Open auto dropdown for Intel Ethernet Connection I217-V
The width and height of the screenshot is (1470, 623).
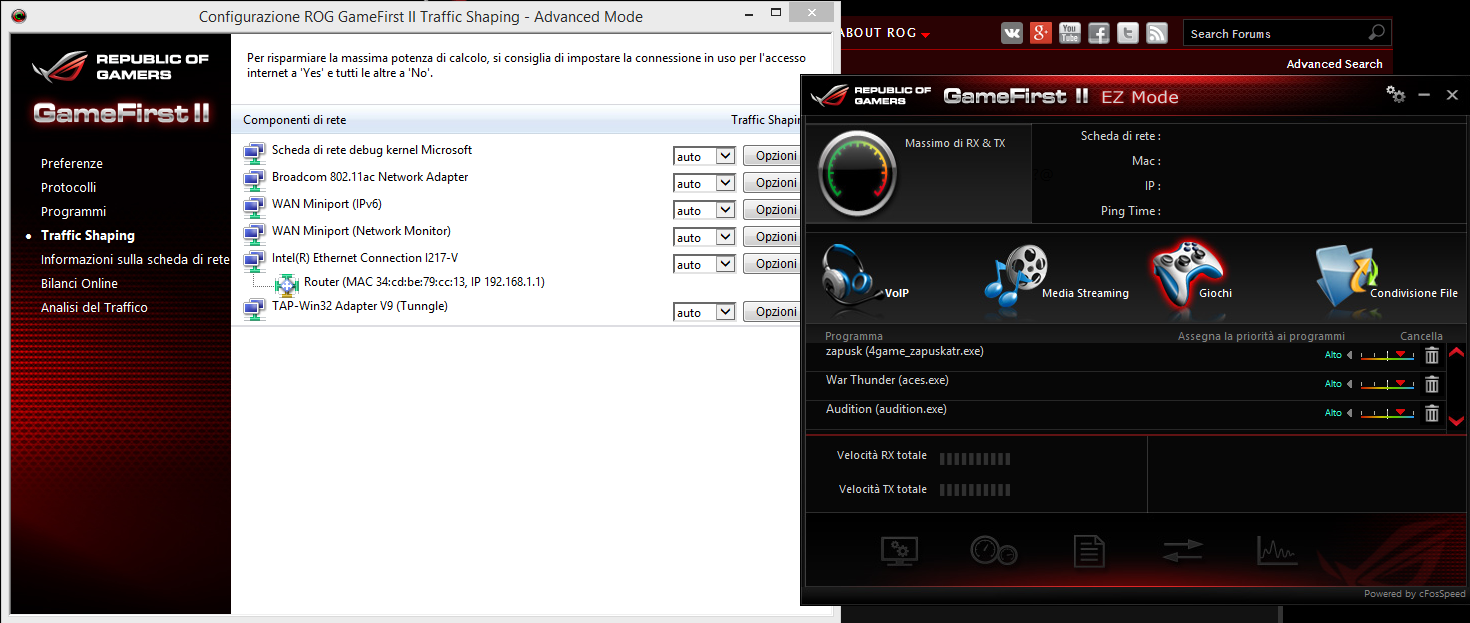(704, 263)
